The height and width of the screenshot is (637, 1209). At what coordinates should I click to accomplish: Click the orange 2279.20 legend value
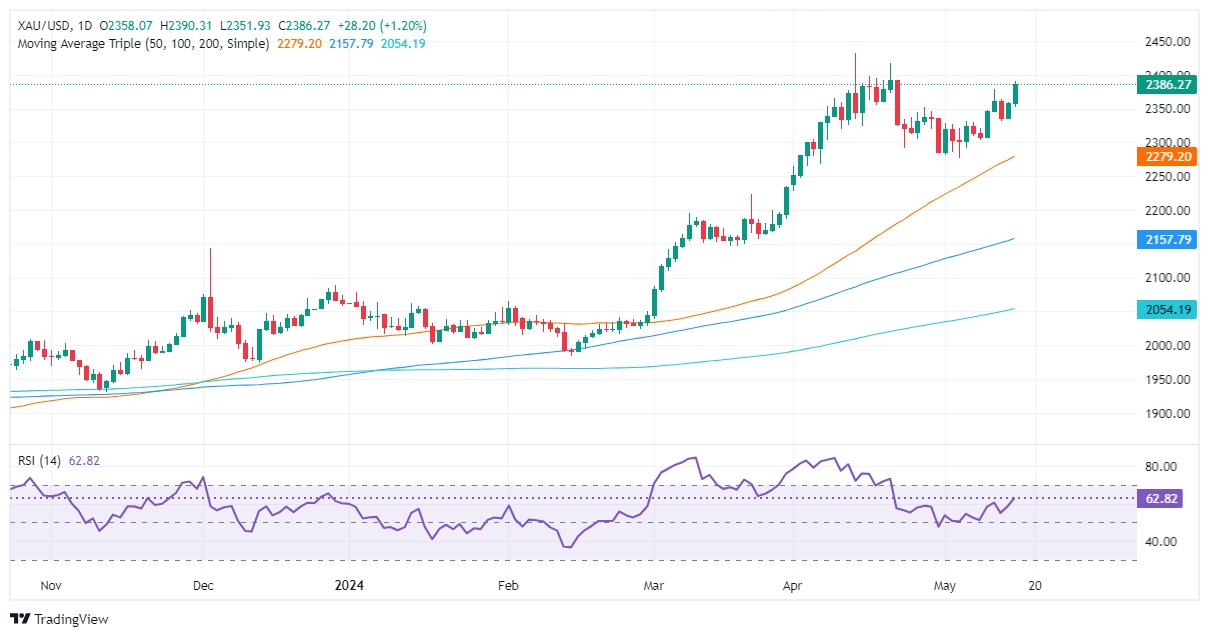[298, 44]
